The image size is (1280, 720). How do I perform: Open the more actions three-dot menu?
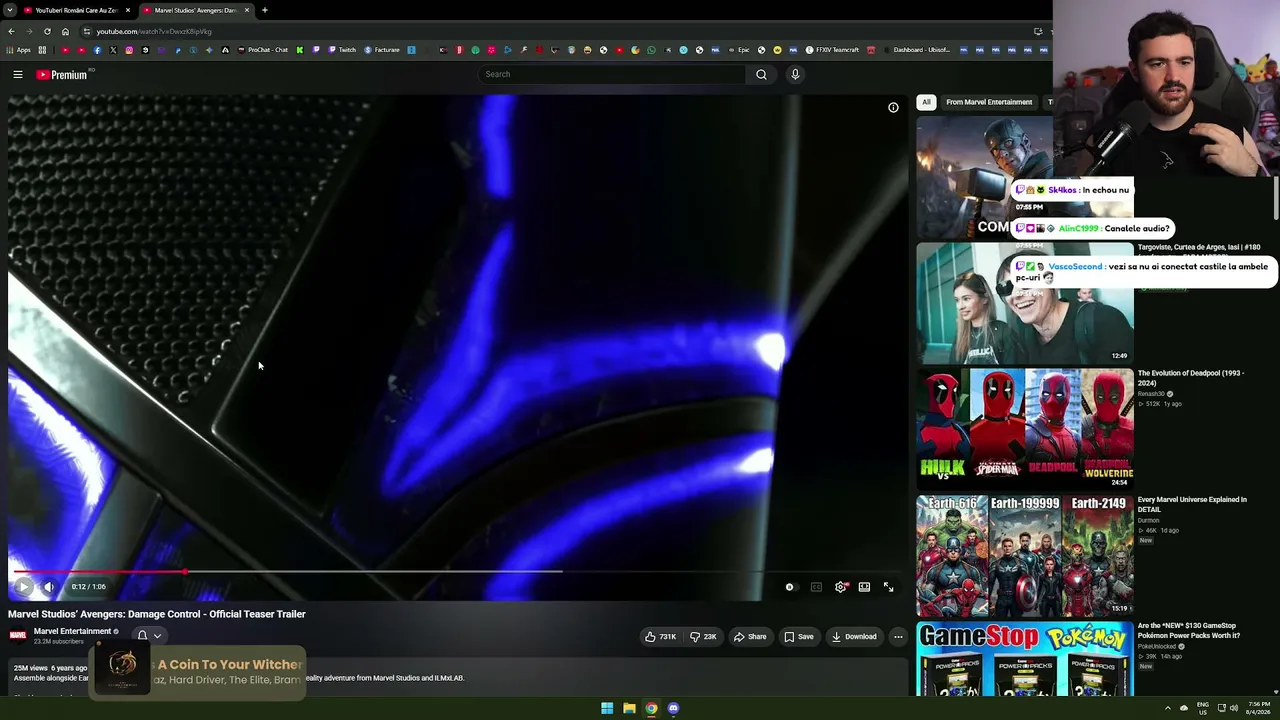tap(898, 636)
